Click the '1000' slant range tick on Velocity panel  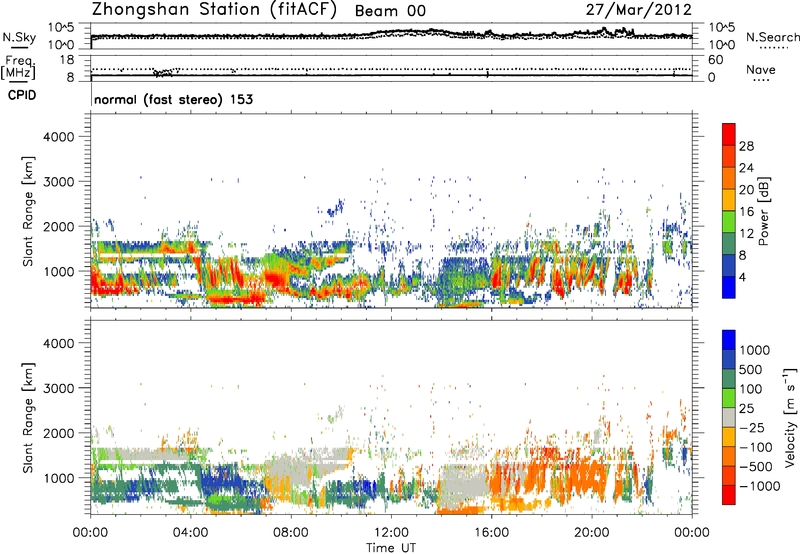coord(59,478)
